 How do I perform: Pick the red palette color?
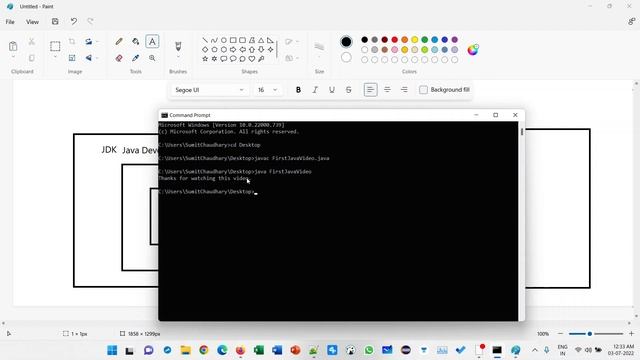pos(394,40)
